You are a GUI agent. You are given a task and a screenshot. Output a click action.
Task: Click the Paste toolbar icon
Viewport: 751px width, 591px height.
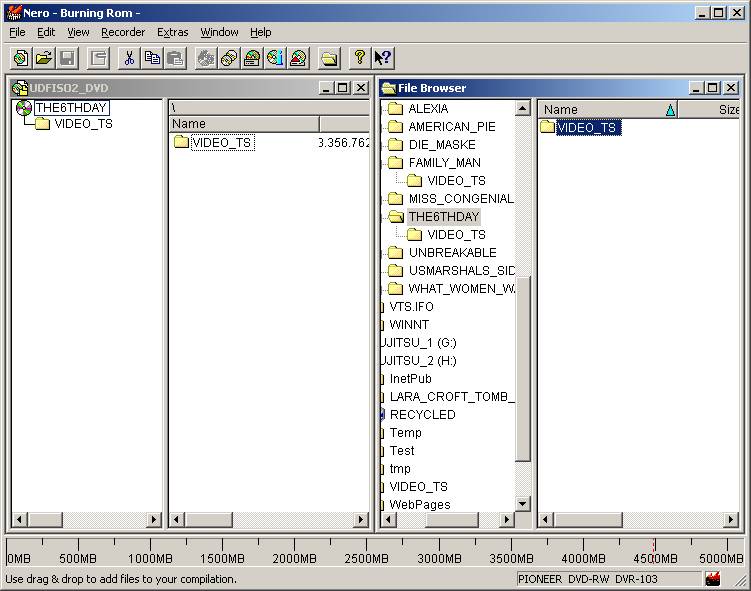(175, 58)
